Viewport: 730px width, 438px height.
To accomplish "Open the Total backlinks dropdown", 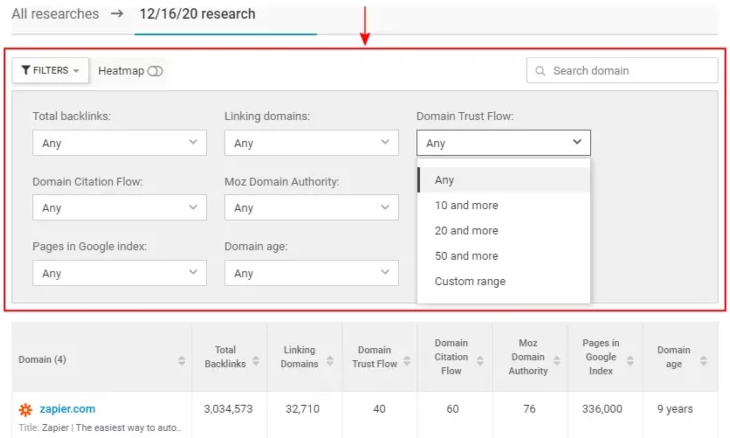I will point(119,143).
